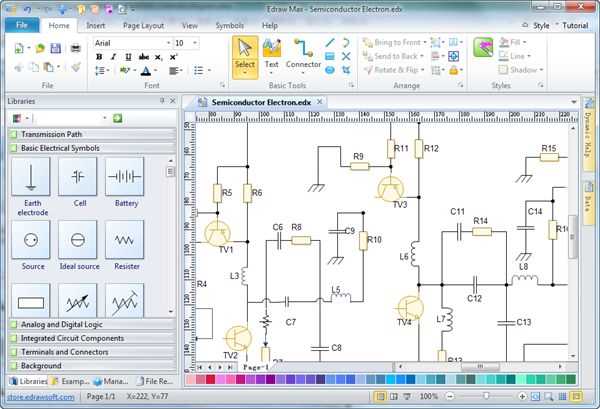Toggle the grid view in status bar
Screen dimensions: 600x409
[x=562, y=396]
